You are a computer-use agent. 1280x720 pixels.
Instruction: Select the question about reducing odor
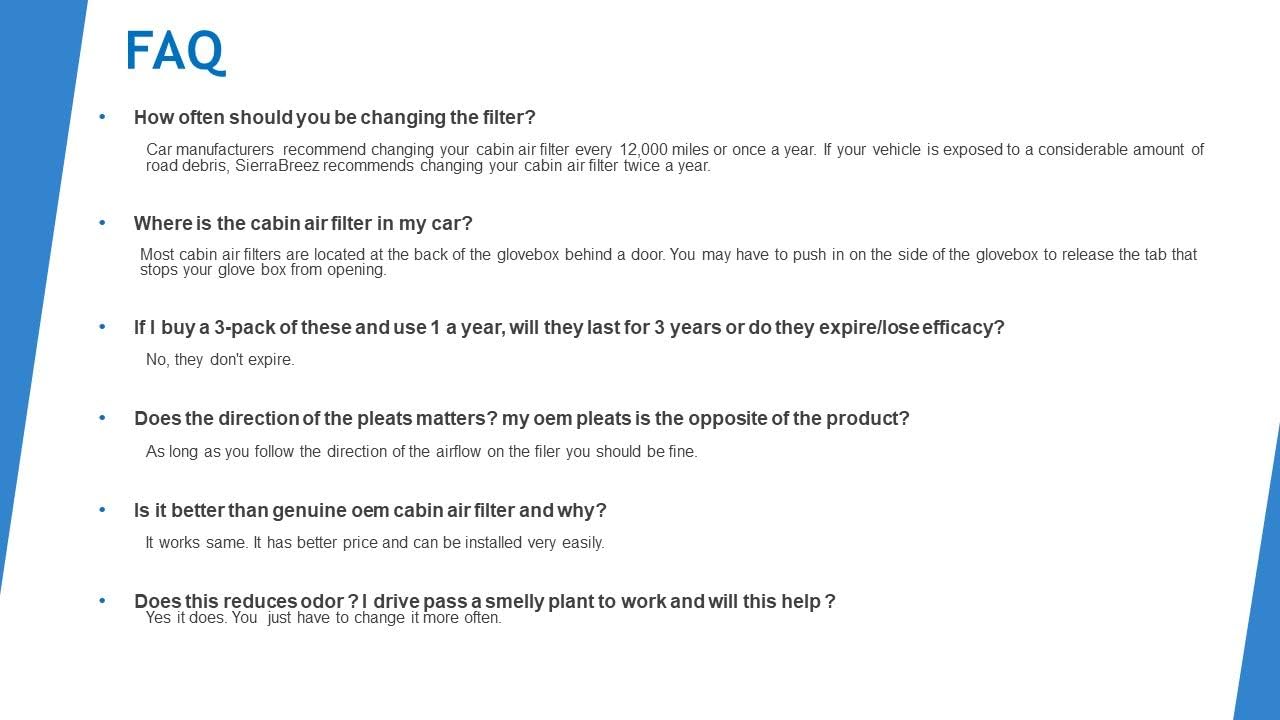coord(485,602)
